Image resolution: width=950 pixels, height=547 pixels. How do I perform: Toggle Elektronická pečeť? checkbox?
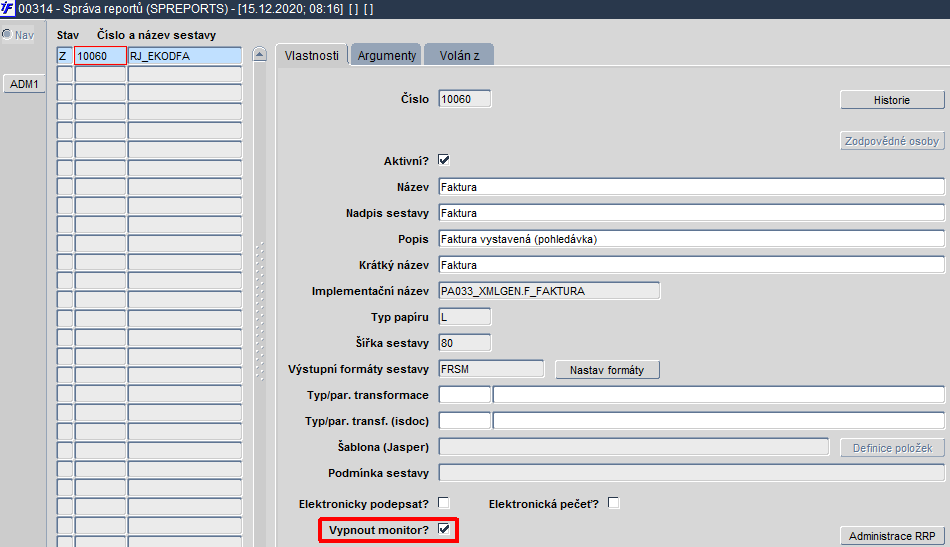pyautogui.click(x=614, y=503)
